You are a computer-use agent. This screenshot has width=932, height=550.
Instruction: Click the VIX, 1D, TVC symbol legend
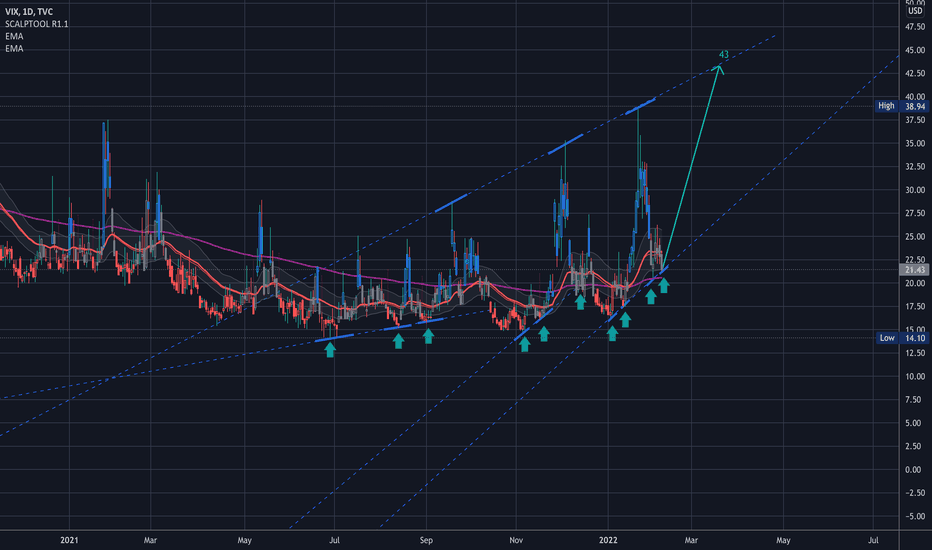(29, 12)
